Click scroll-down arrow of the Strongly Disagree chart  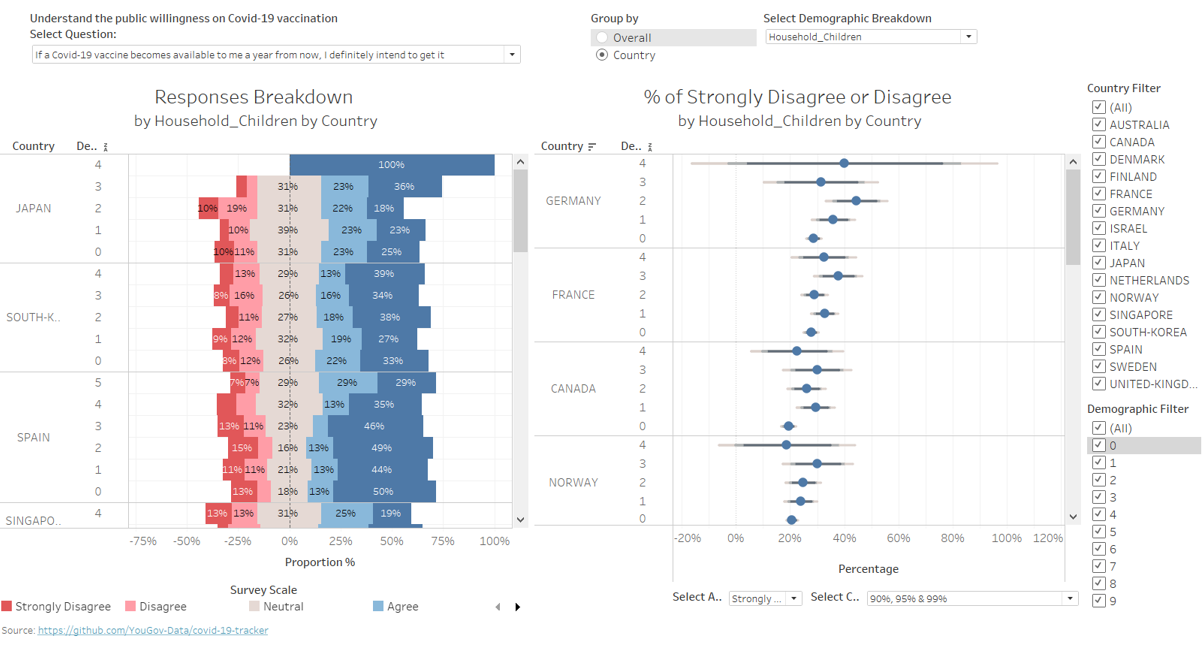coord(1073,517)
